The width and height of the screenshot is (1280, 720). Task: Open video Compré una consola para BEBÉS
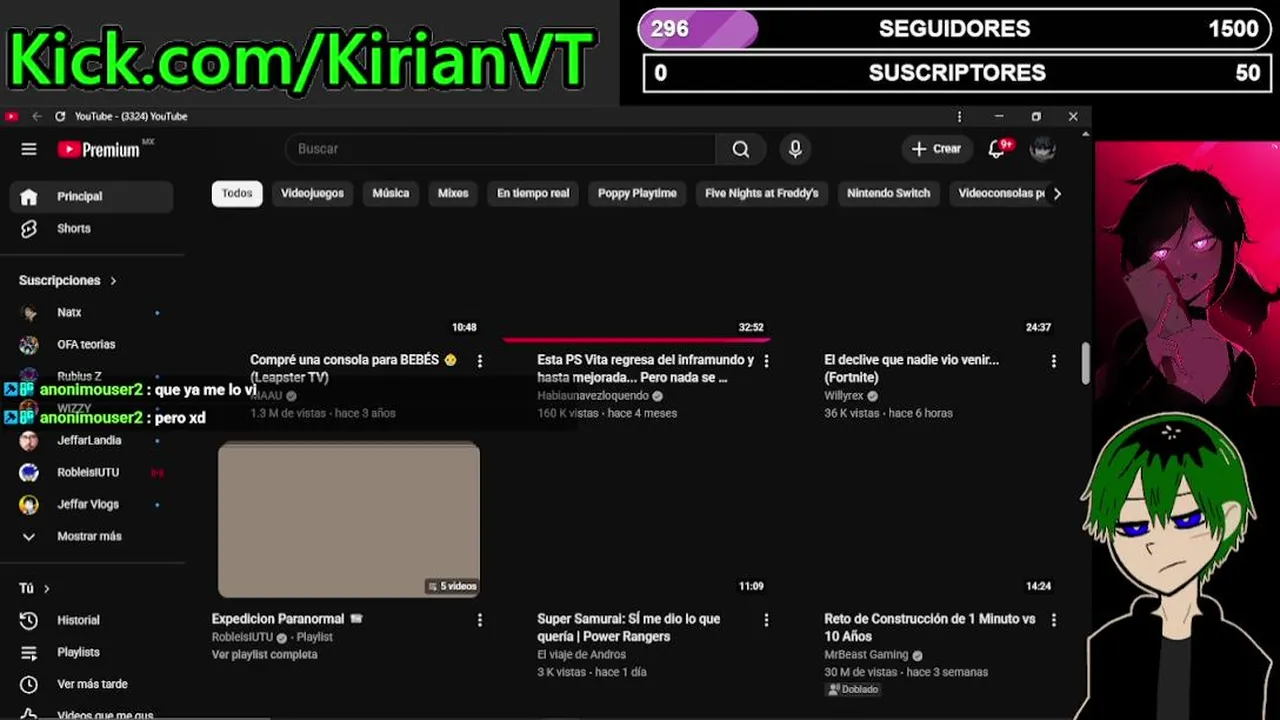(x=353, y=368)
